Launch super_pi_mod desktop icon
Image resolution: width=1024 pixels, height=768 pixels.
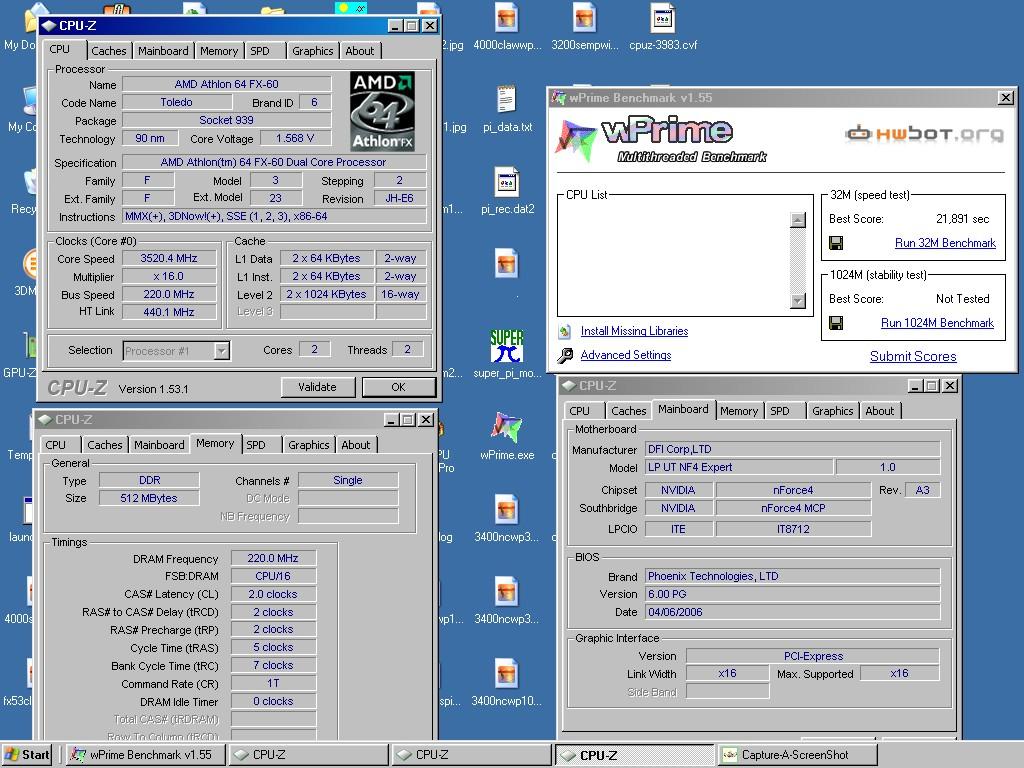(506, 346)
